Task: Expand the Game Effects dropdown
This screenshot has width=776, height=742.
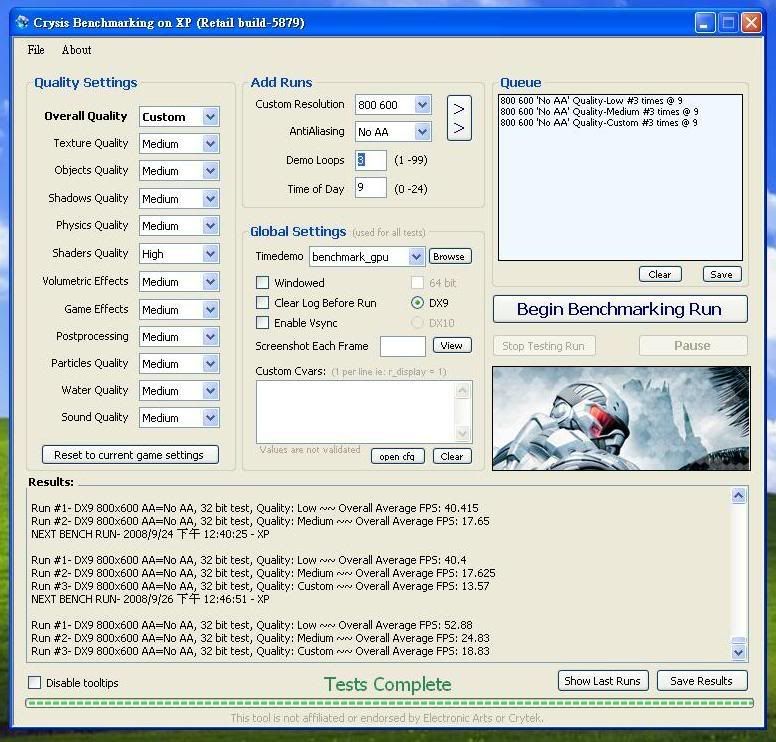Action: (x=211, y=310)
